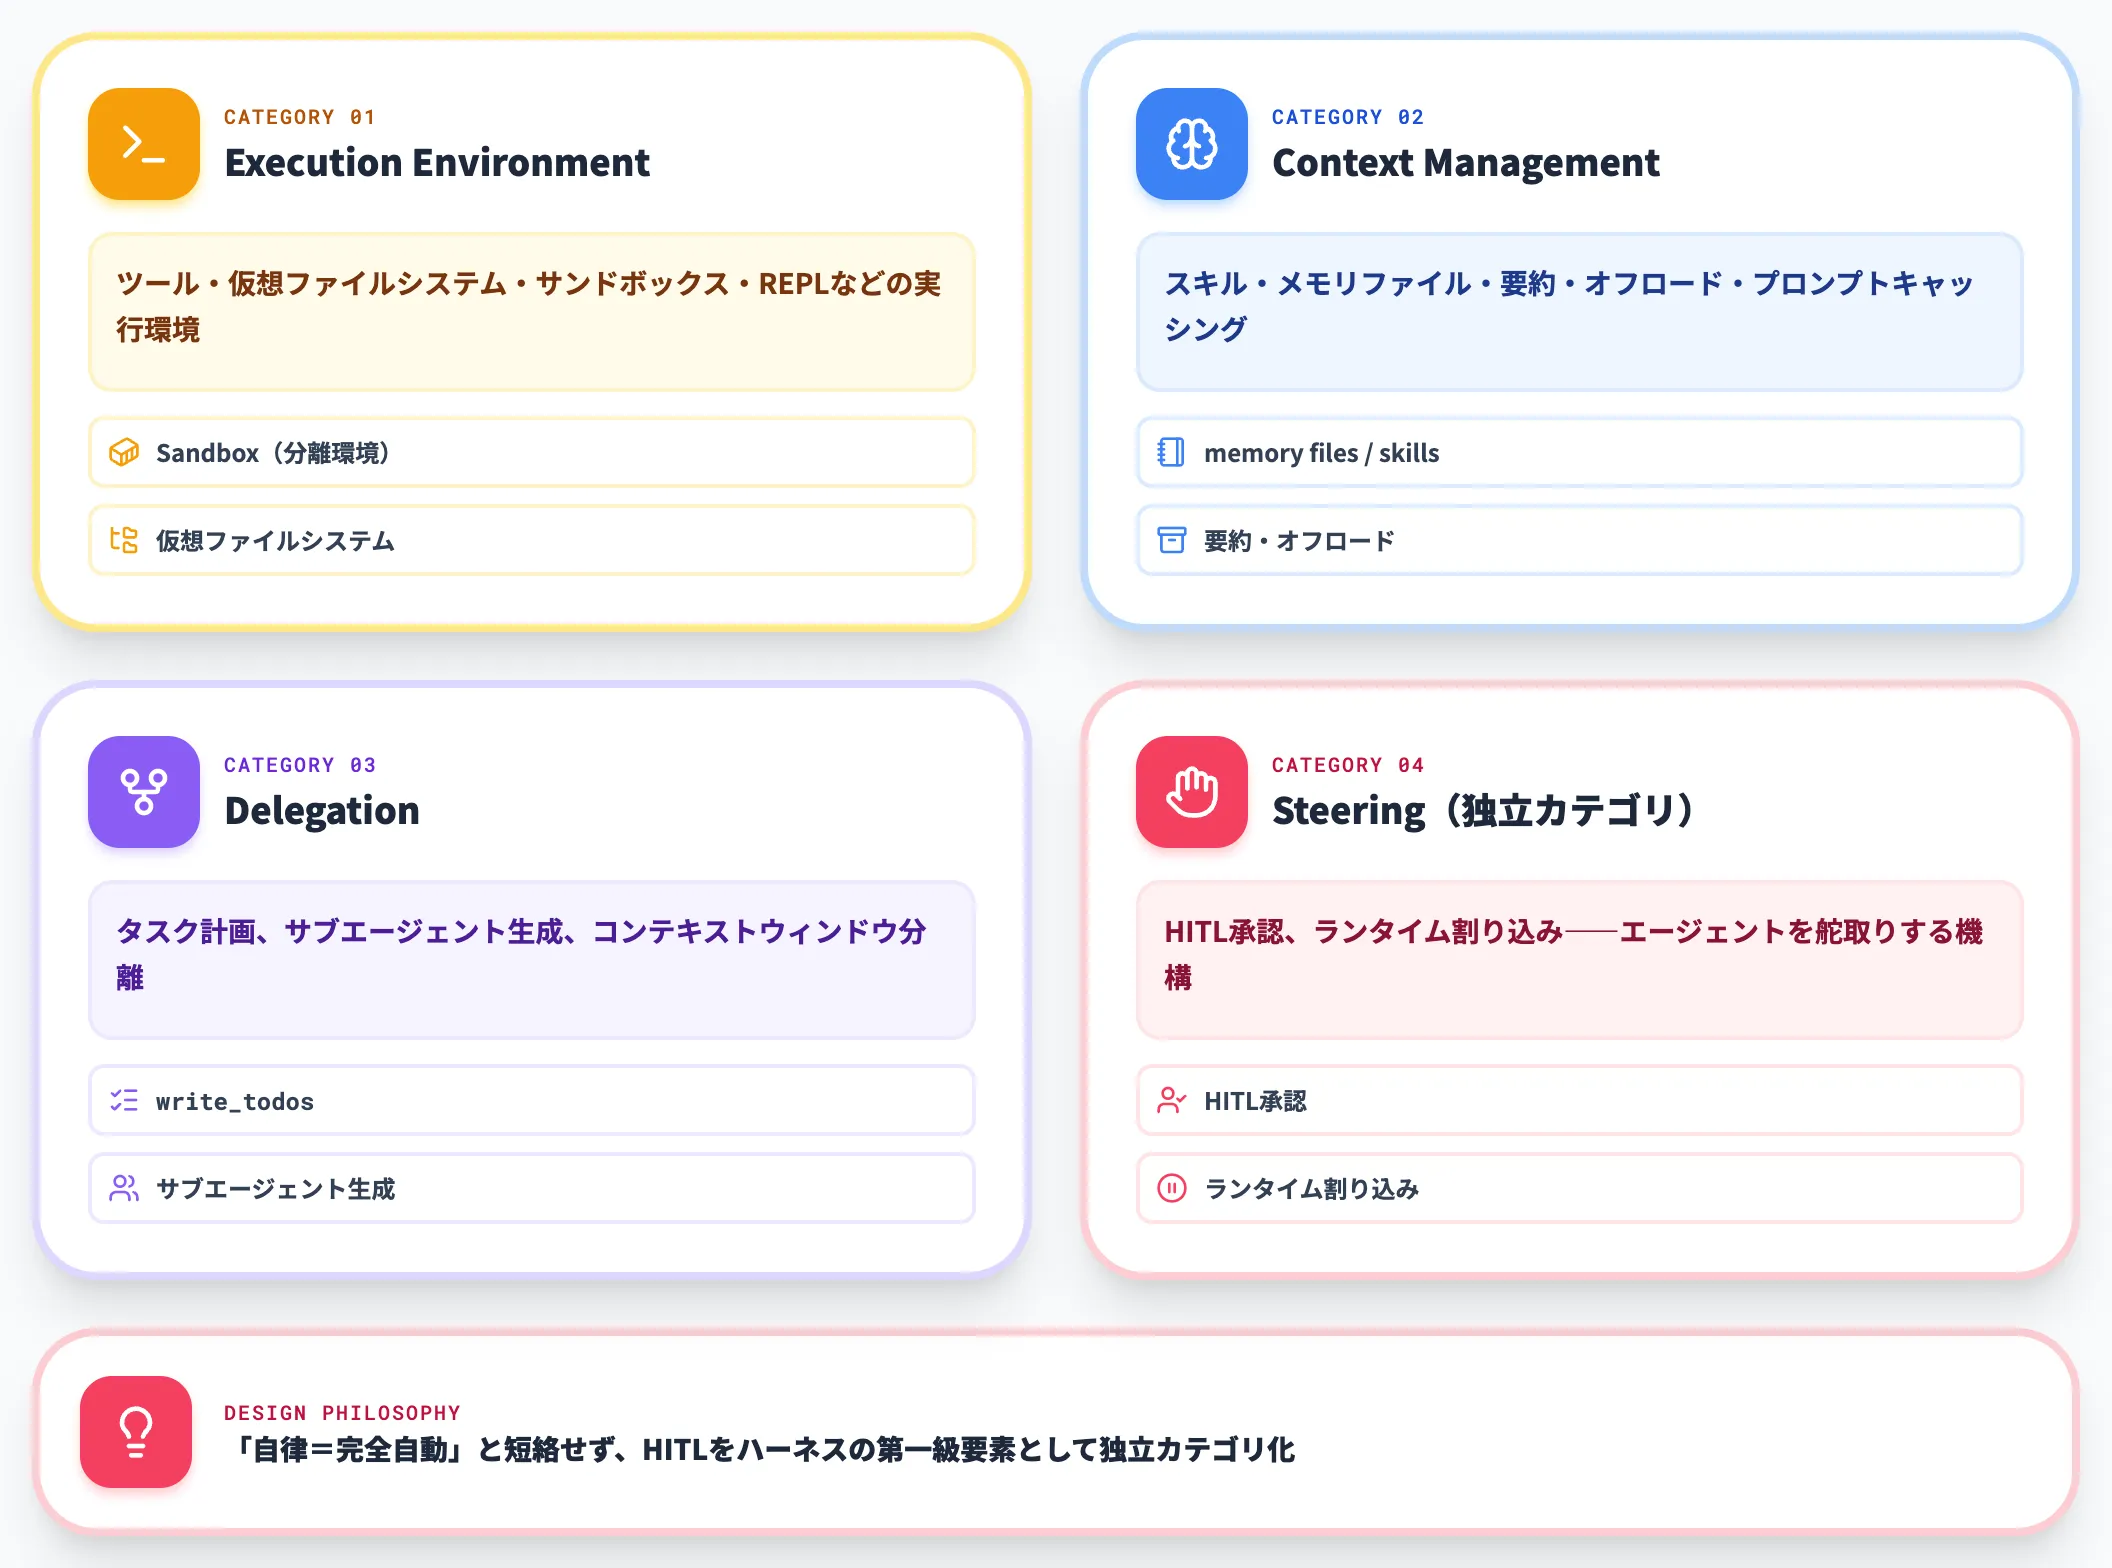Click the checklist icon beside write_todos

[124, 1100]
